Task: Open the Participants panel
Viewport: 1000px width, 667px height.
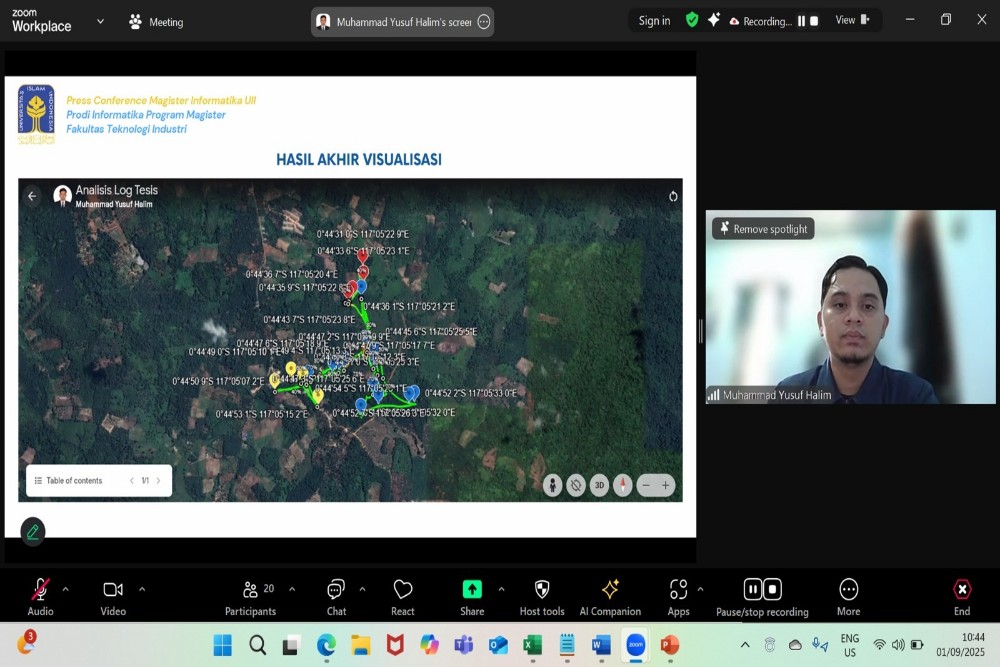Action: pos(251,590)
